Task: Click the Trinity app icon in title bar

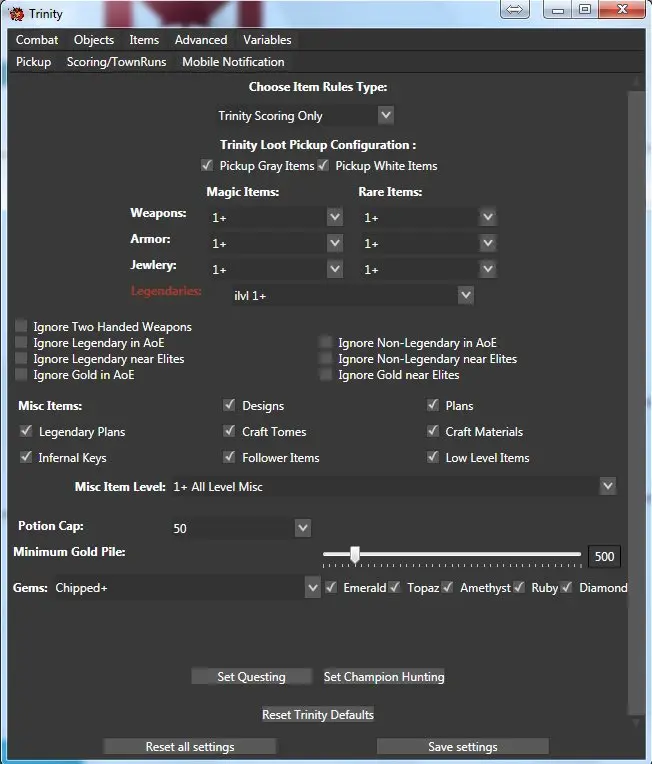Action: point(15,12)
